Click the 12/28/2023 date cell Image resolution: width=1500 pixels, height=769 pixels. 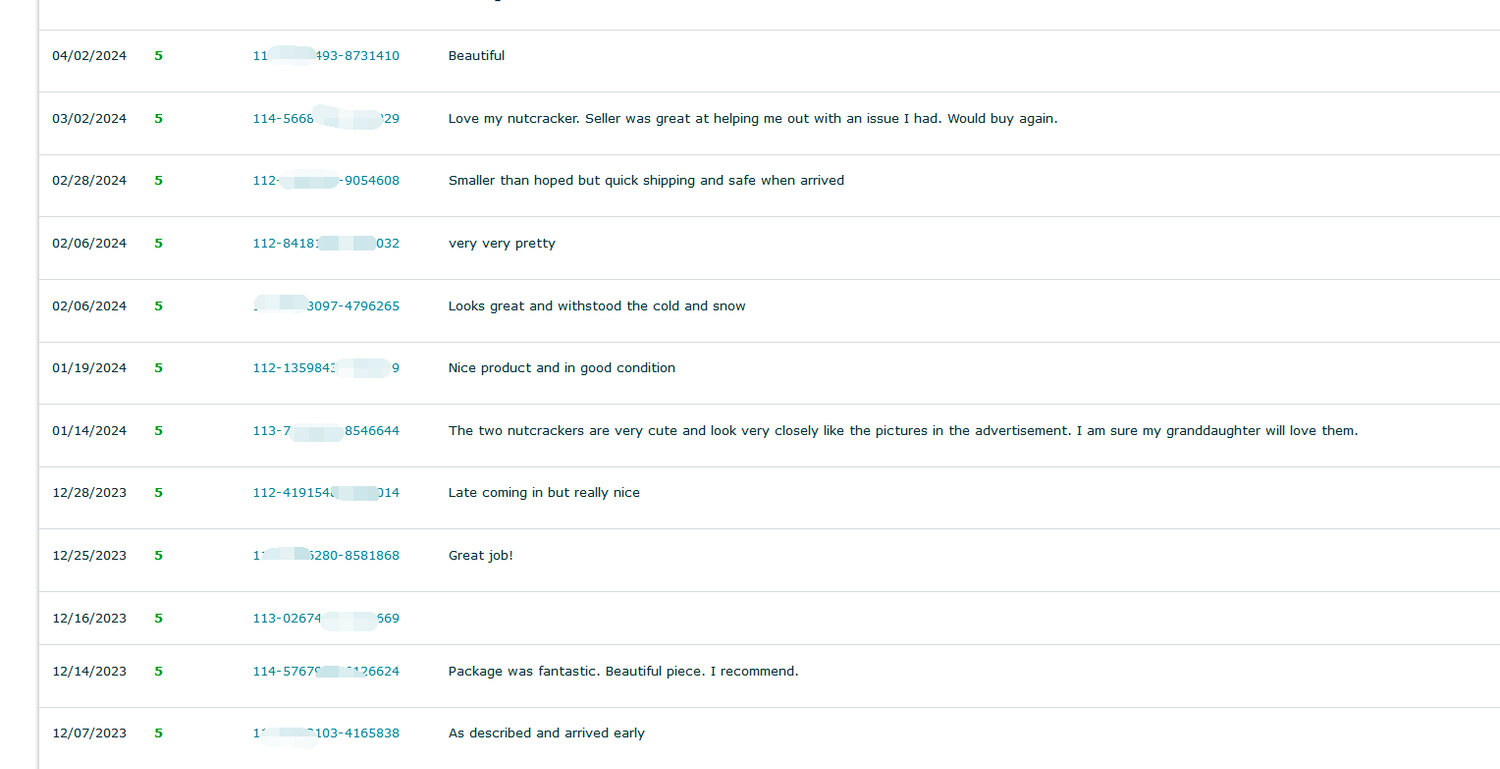[90, 493]
